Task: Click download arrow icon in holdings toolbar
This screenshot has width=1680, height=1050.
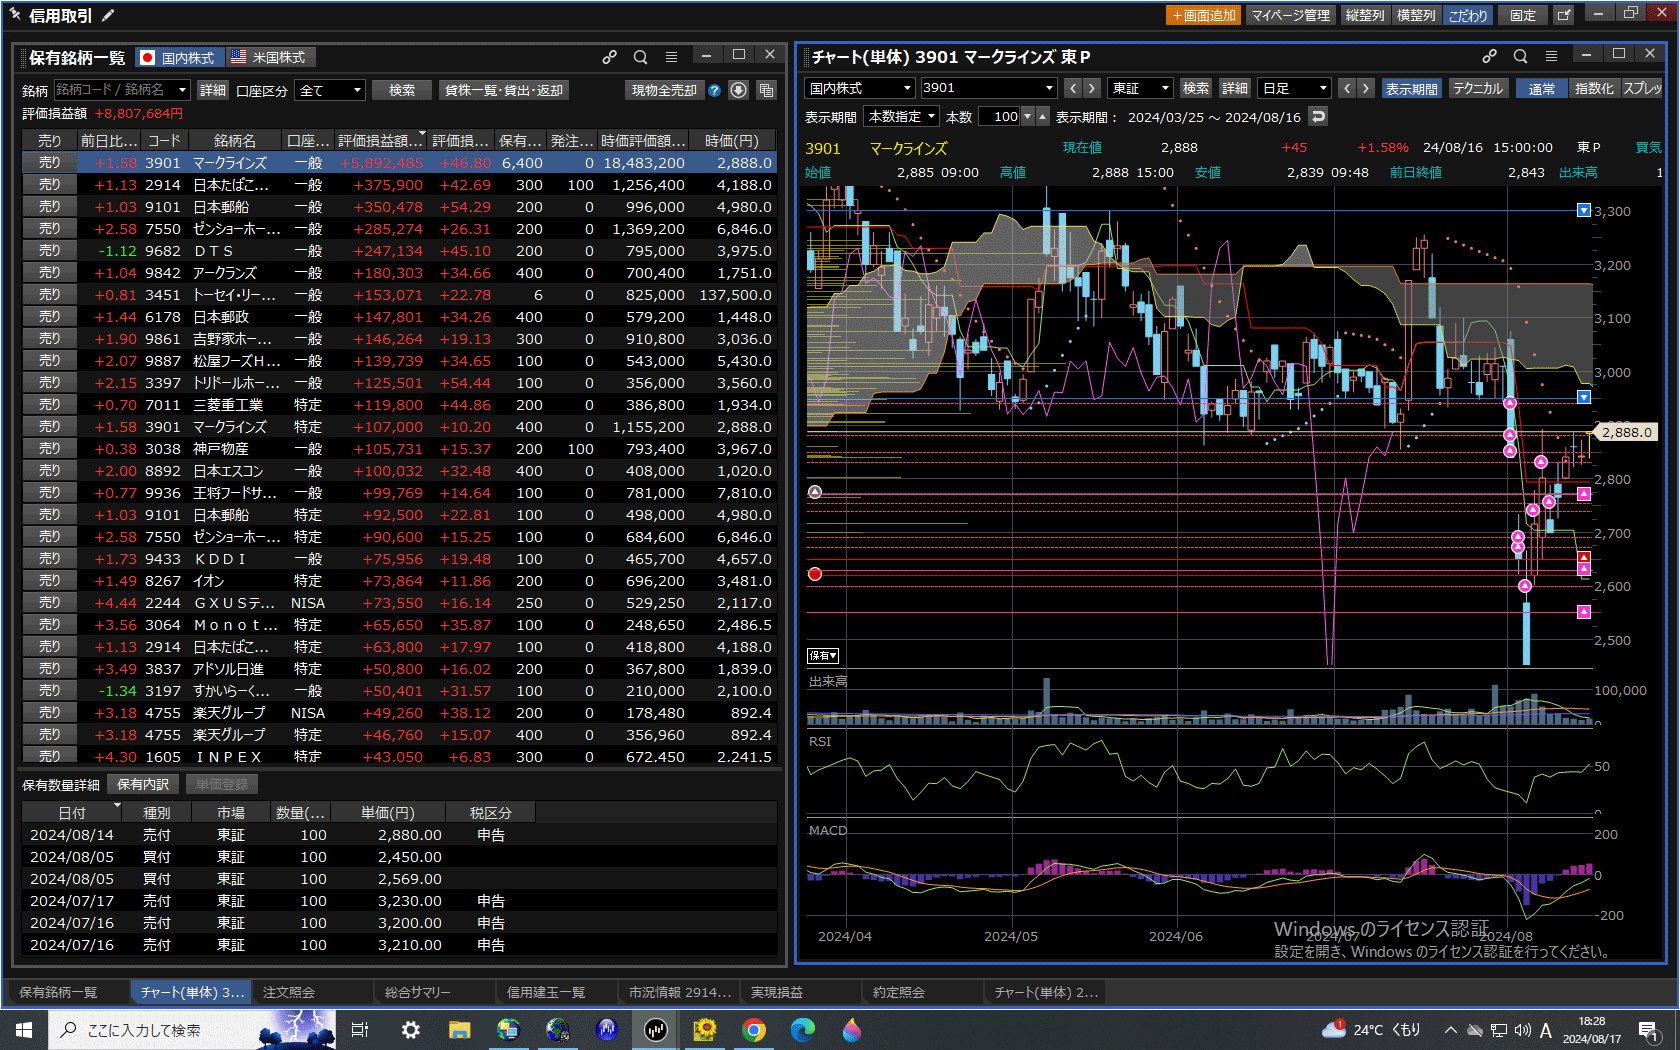Action: 738,90
